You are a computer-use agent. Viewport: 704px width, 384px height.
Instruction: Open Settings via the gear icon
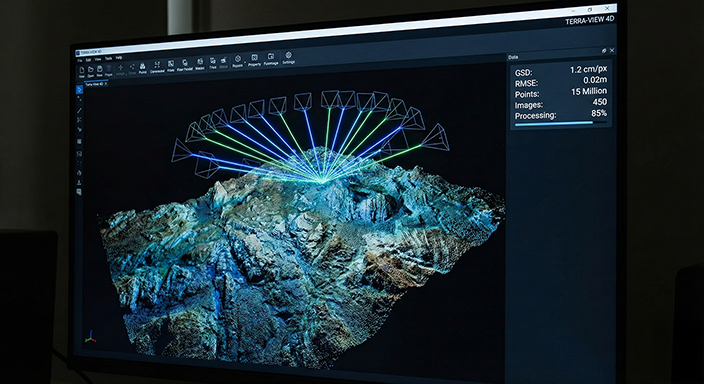click(x=288, y=55)
